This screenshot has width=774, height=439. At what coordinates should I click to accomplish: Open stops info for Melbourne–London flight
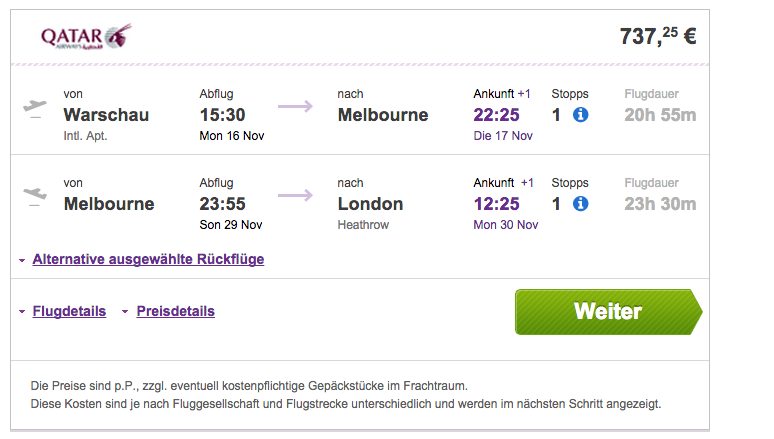pyautogui.click(x=580, y=203)
